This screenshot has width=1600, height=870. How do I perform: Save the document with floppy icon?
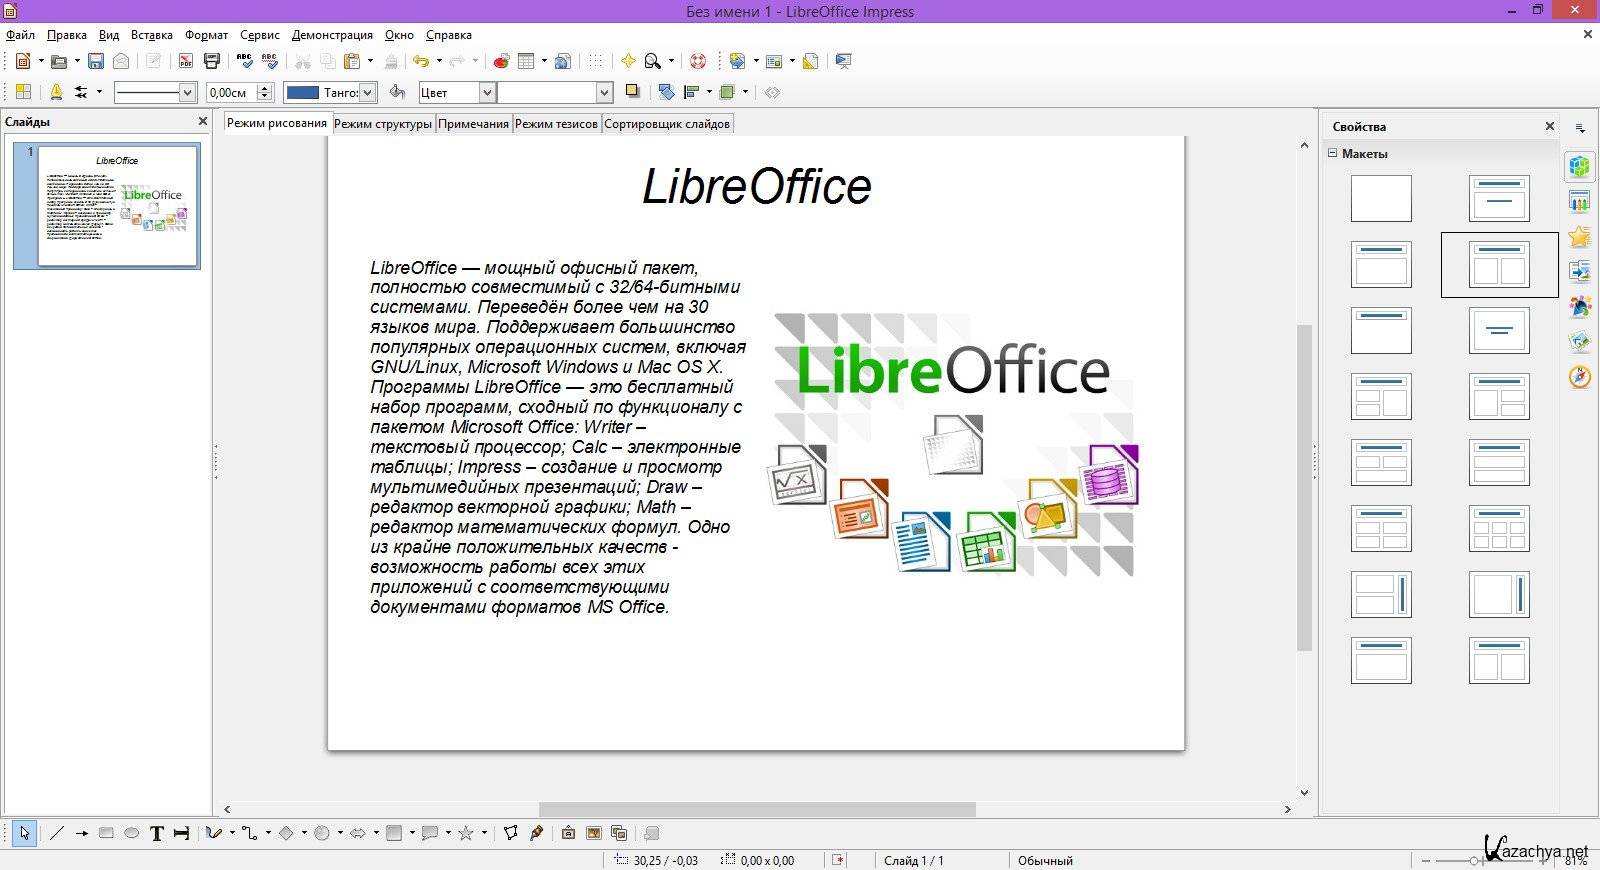96,61
